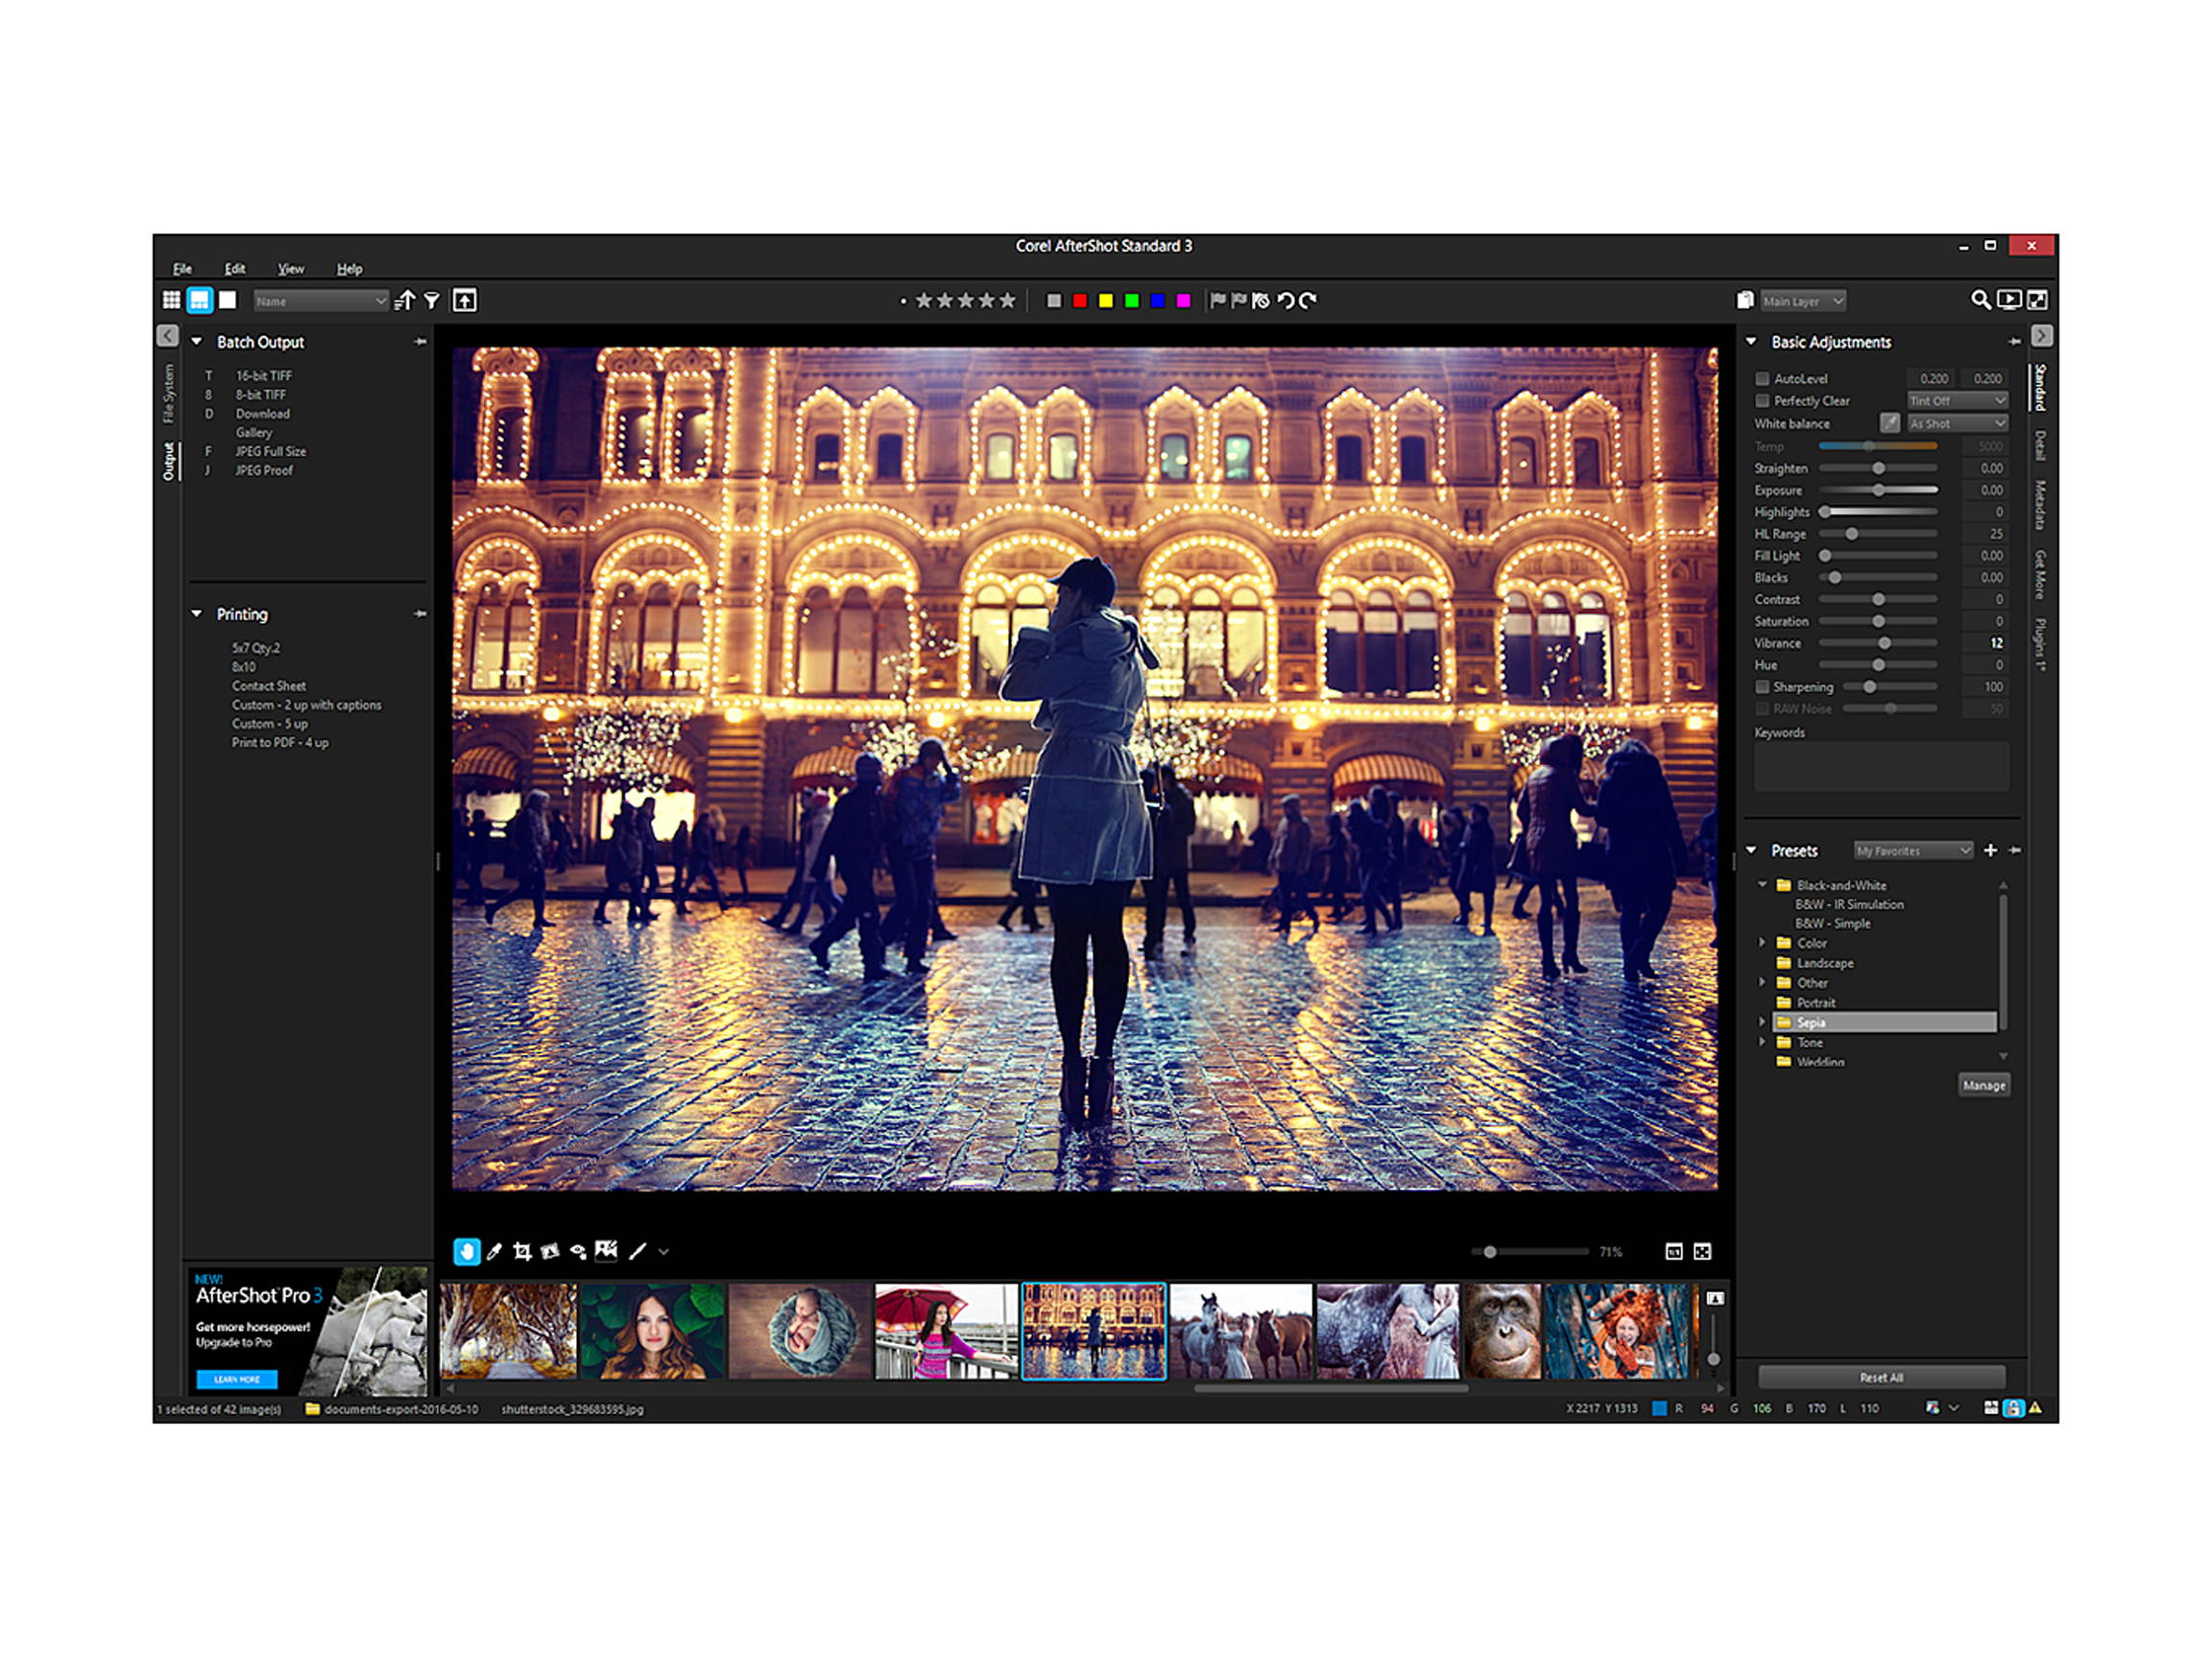Toggle the Sharpening checkbox
Screen dimensions: 2212x1659
click(1763, 687)
